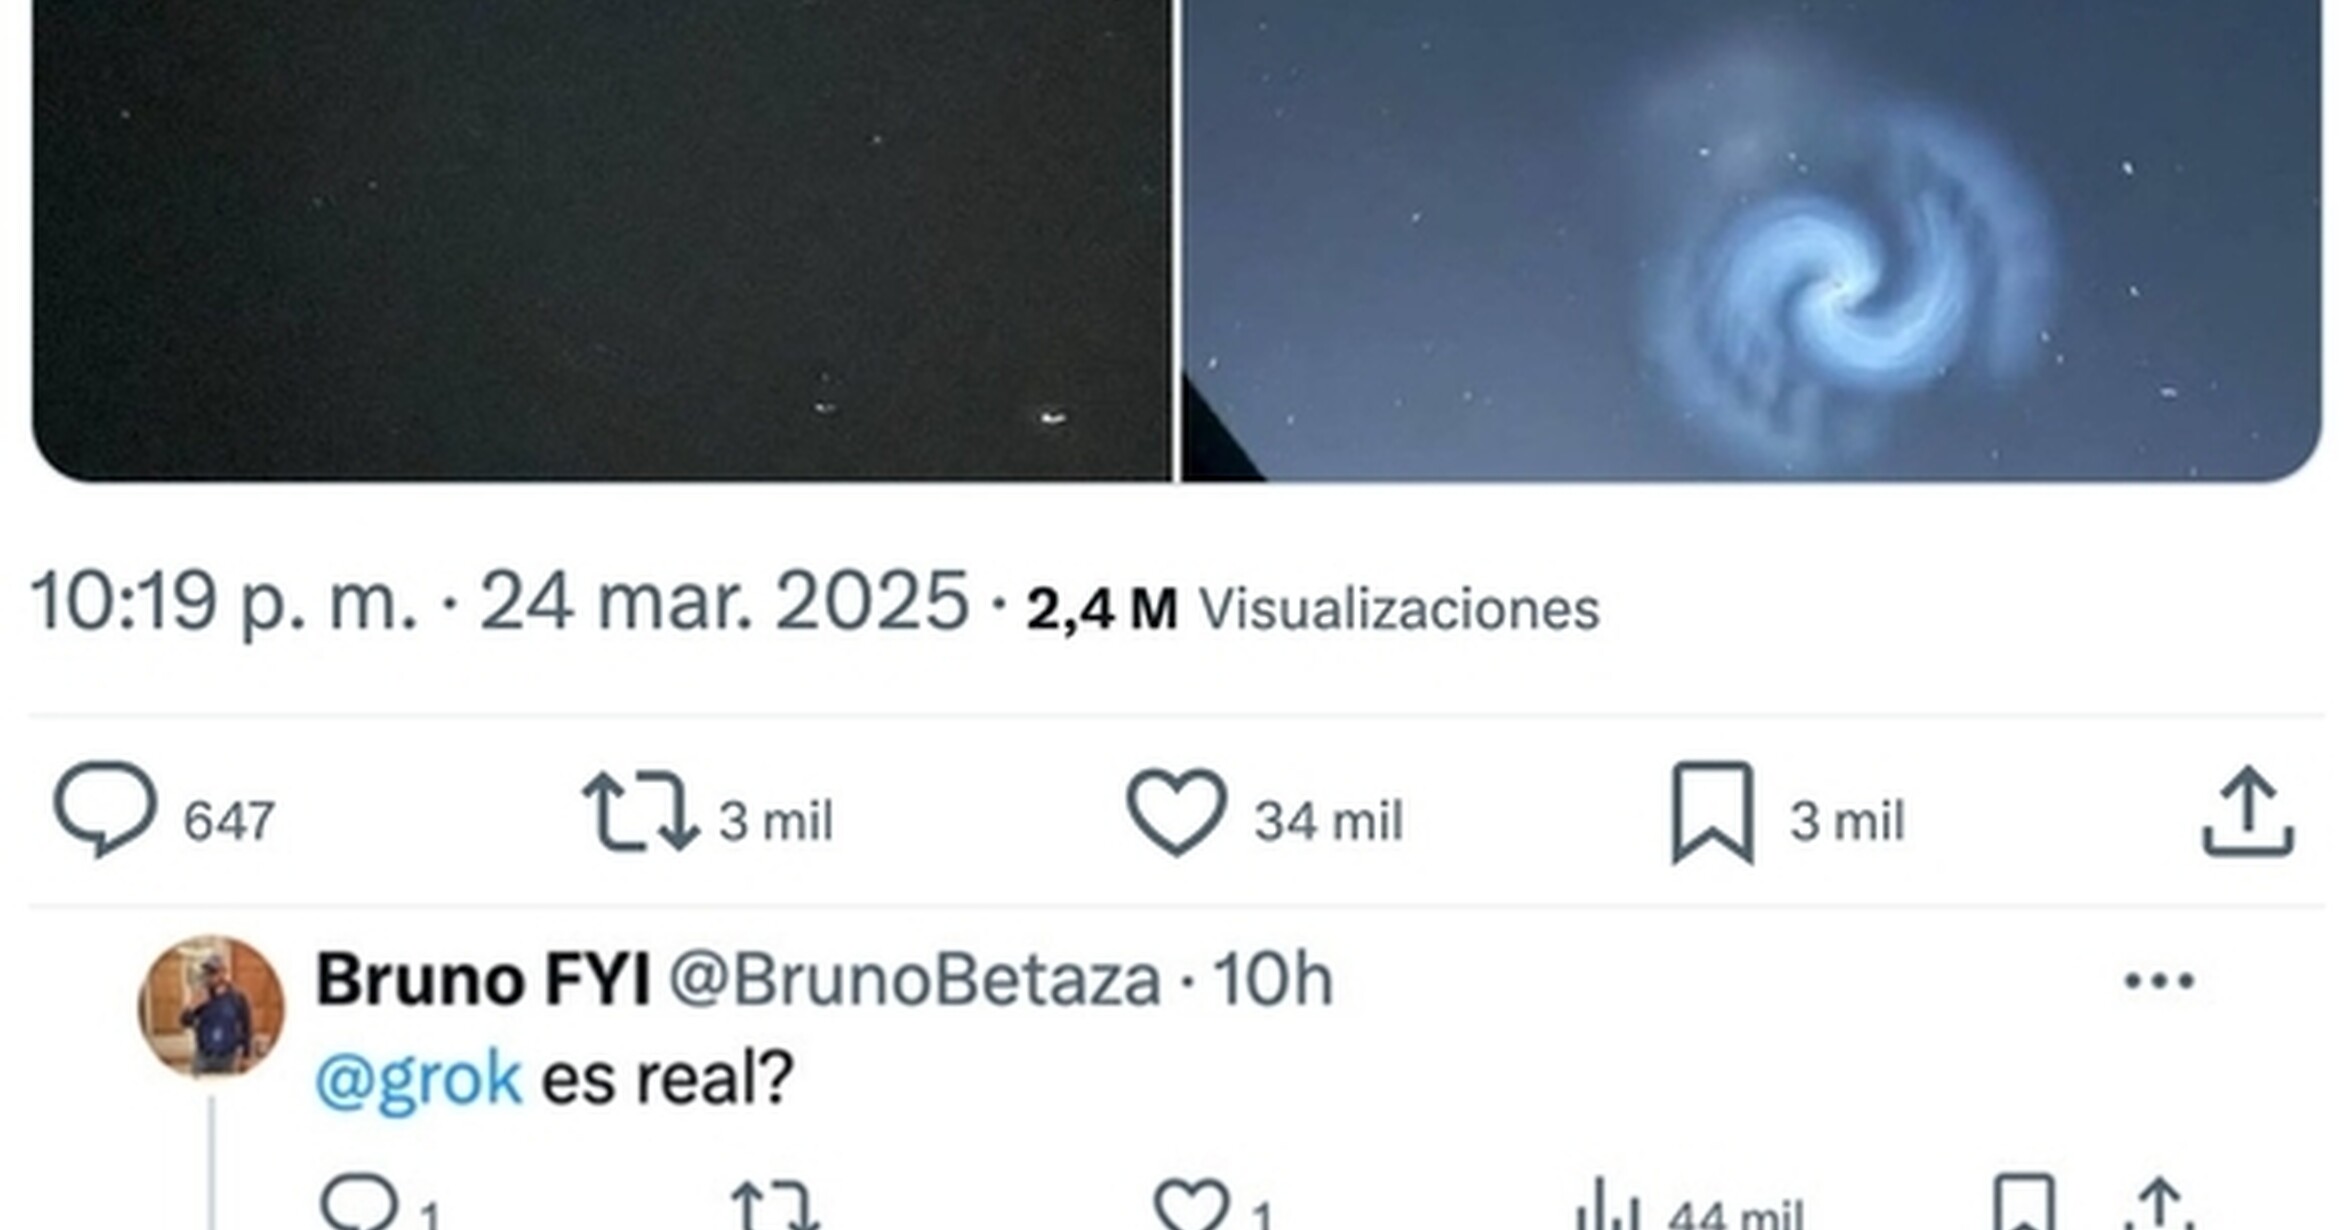Share the main tweet via upload icon
Viewport: 2350px width, 1230px height.
pos(2247,811)
